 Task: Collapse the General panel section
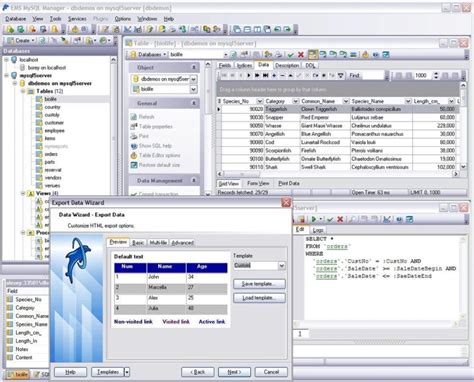click(x=194, y=103)
